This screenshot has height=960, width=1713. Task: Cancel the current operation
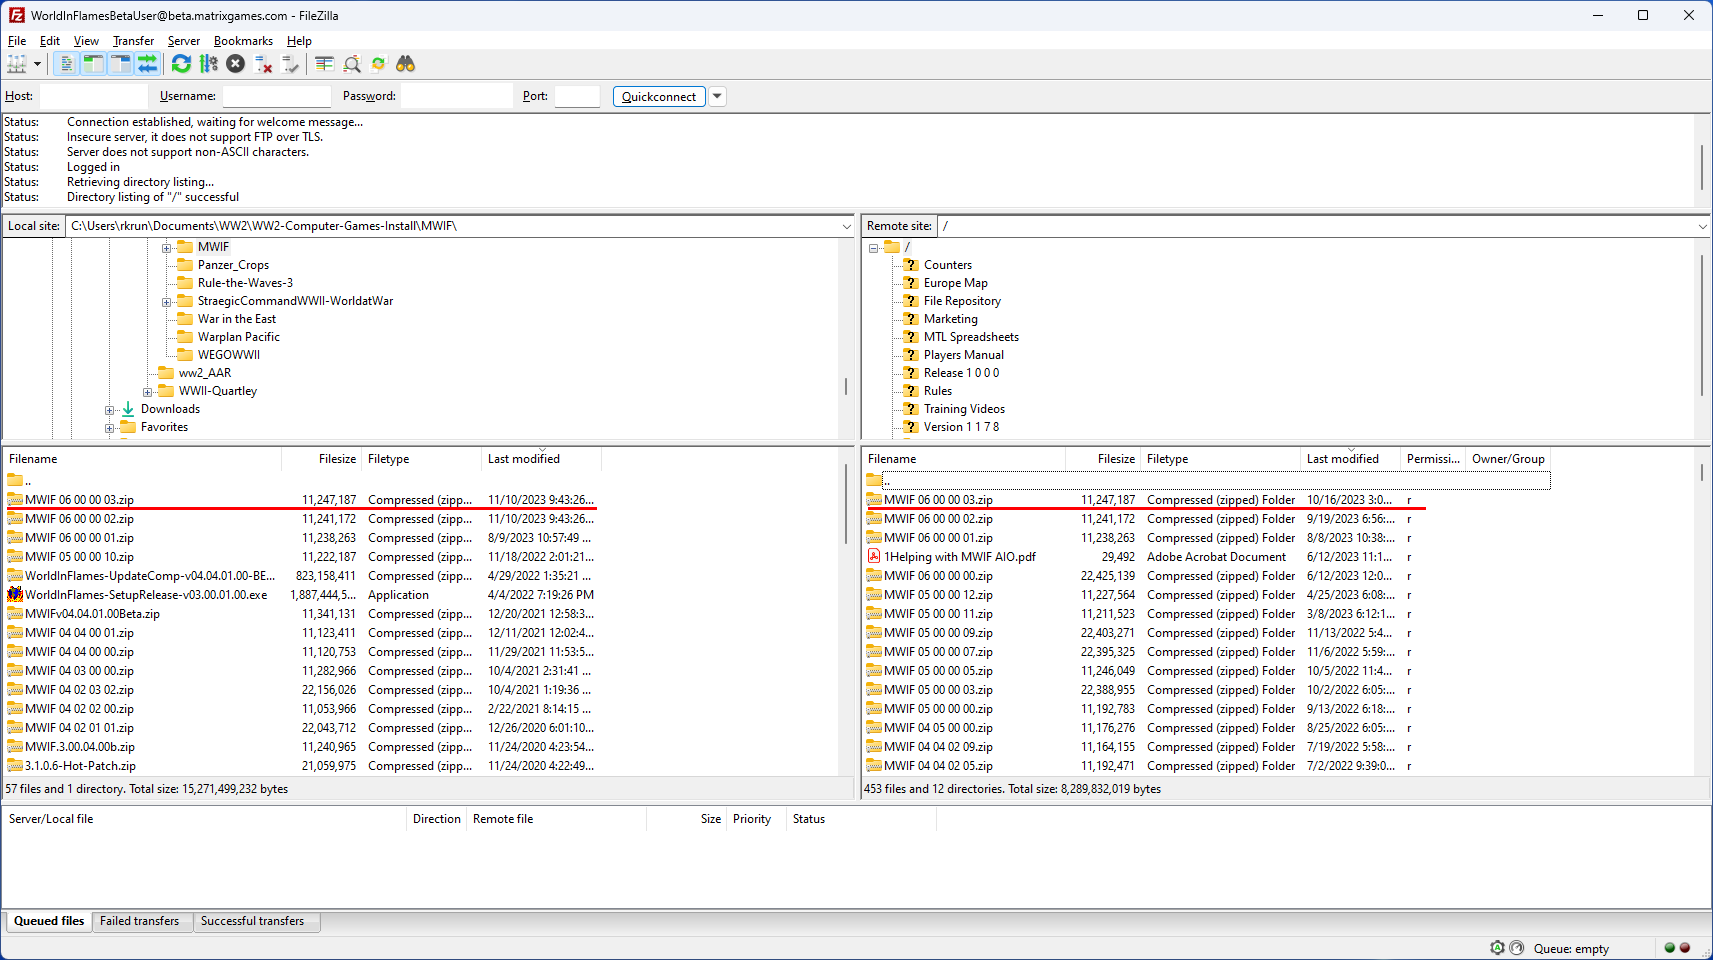(x=236, y=64)
